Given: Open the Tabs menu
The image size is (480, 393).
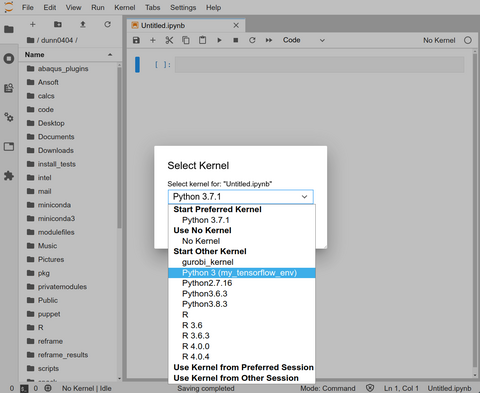Looking at the screenshot, I should click(x=153, y=7).
